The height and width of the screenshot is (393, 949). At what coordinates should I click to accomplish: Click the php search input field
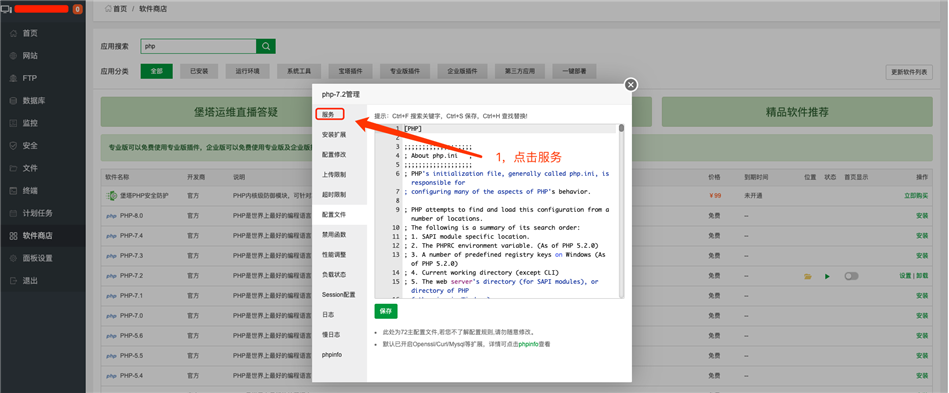pos(199,46)
